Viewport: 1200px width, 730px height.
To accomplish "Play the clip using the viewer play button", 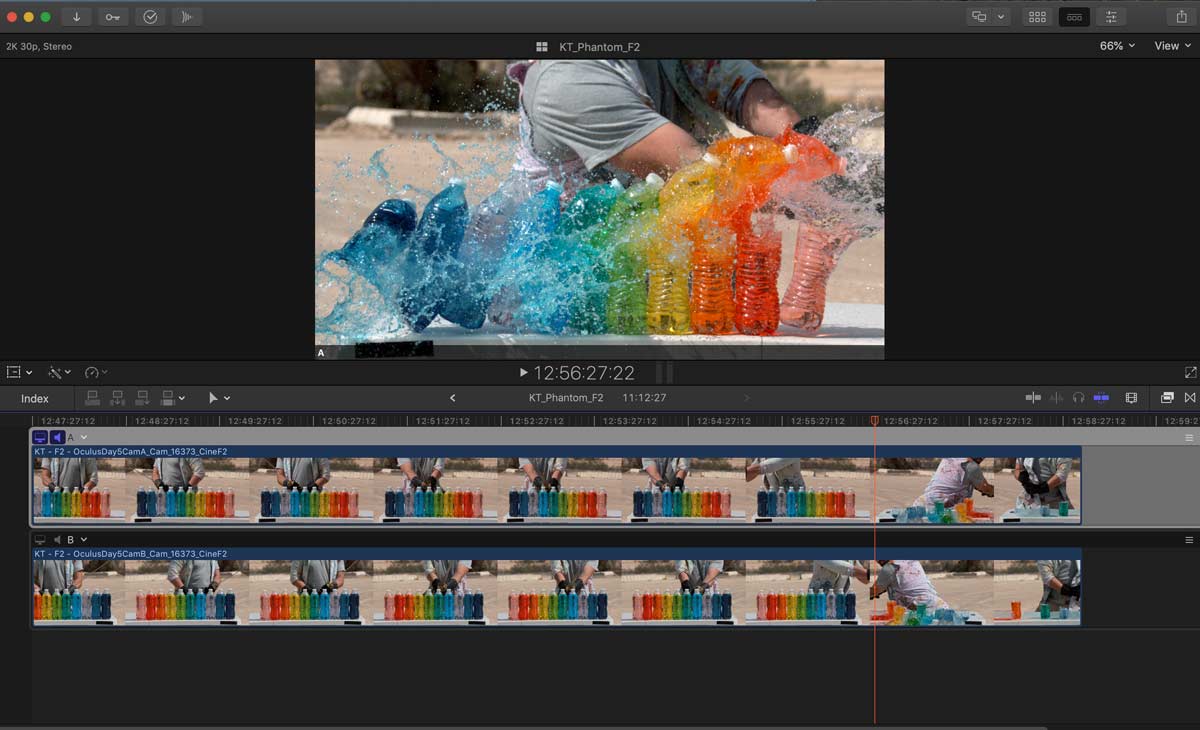I will coord(523,373).
